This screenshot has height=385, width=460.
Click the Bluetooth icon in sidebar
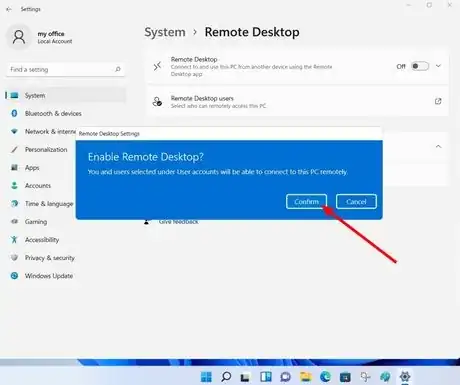[x=14, y=113]
